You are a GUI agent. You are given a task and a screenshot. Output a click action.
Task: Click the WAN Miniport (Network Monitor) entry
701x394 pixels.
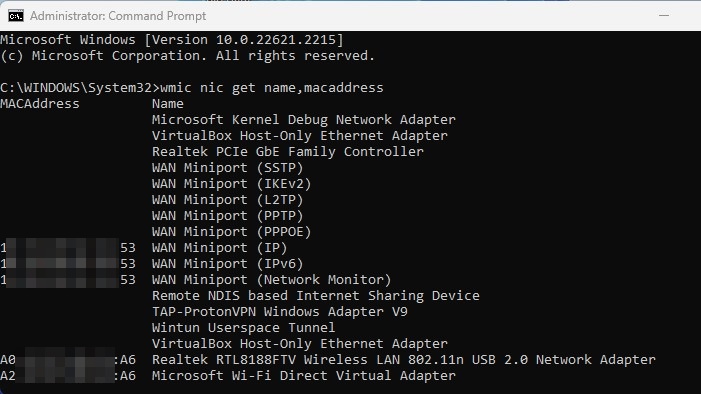(x=271, y=280)
